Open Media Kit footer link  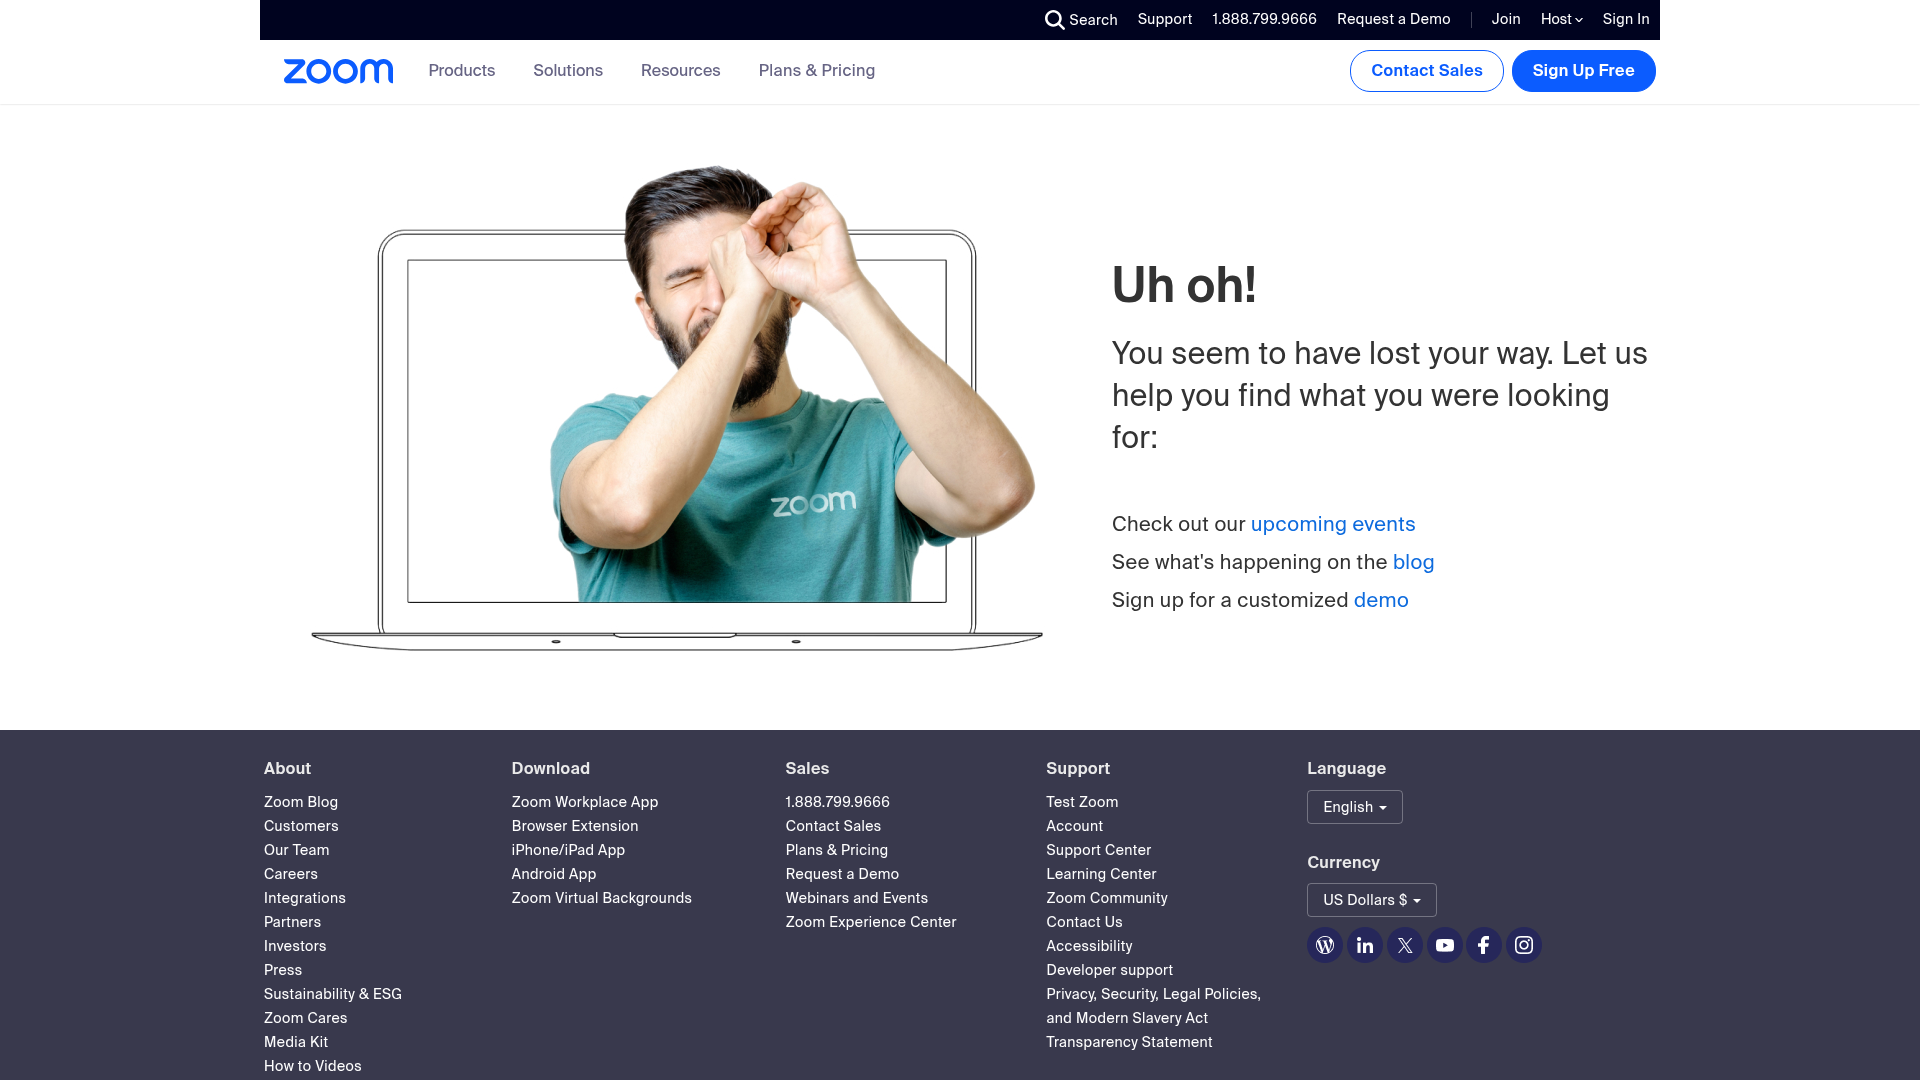[296, 1042]
